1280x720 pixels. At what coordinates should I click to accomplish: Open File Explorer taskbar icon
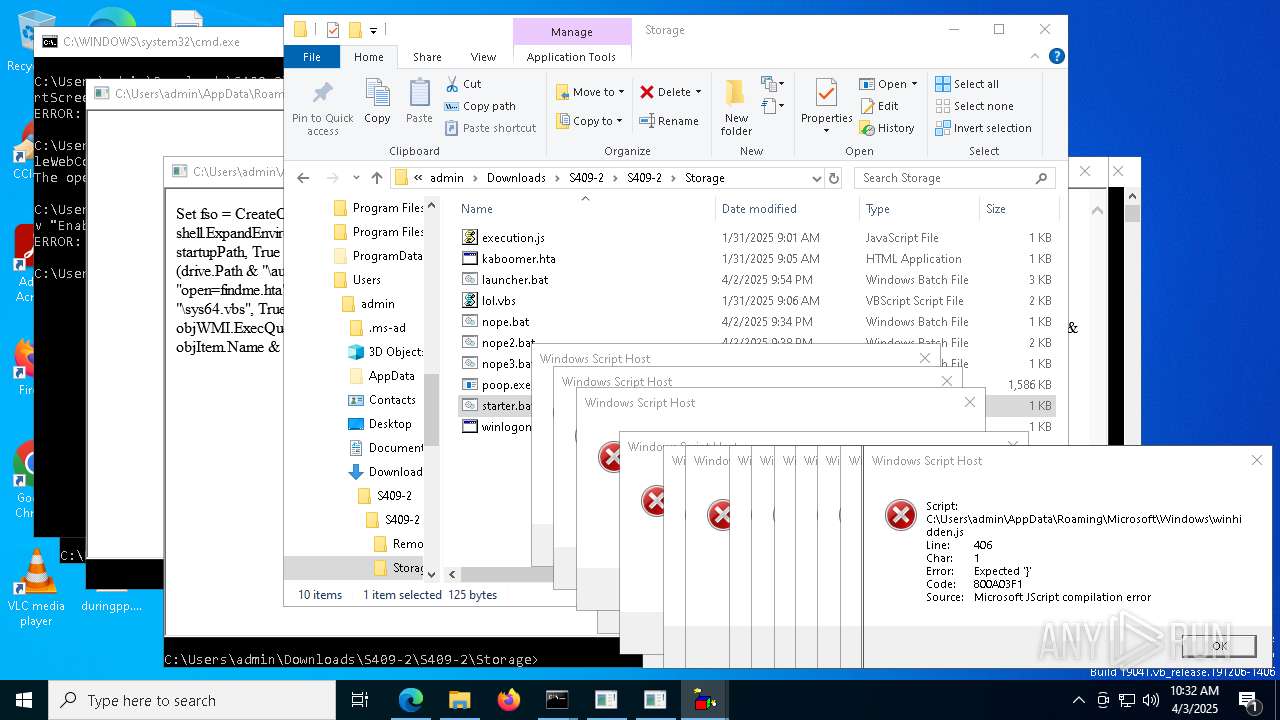point(460,700)
